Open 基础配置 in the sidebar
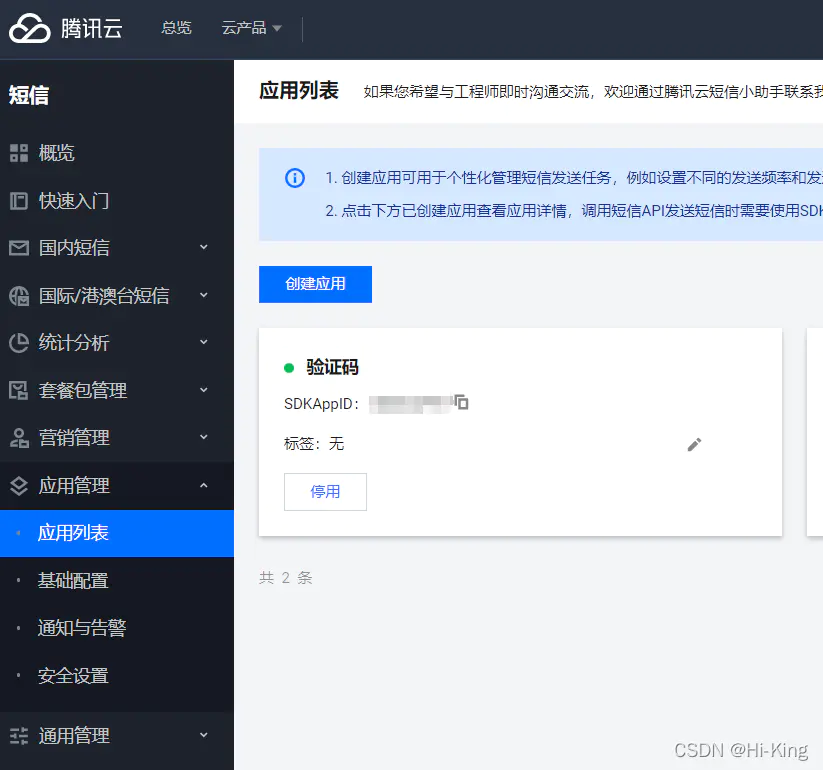This screenshot has width=823, height=770. [72, 580]
